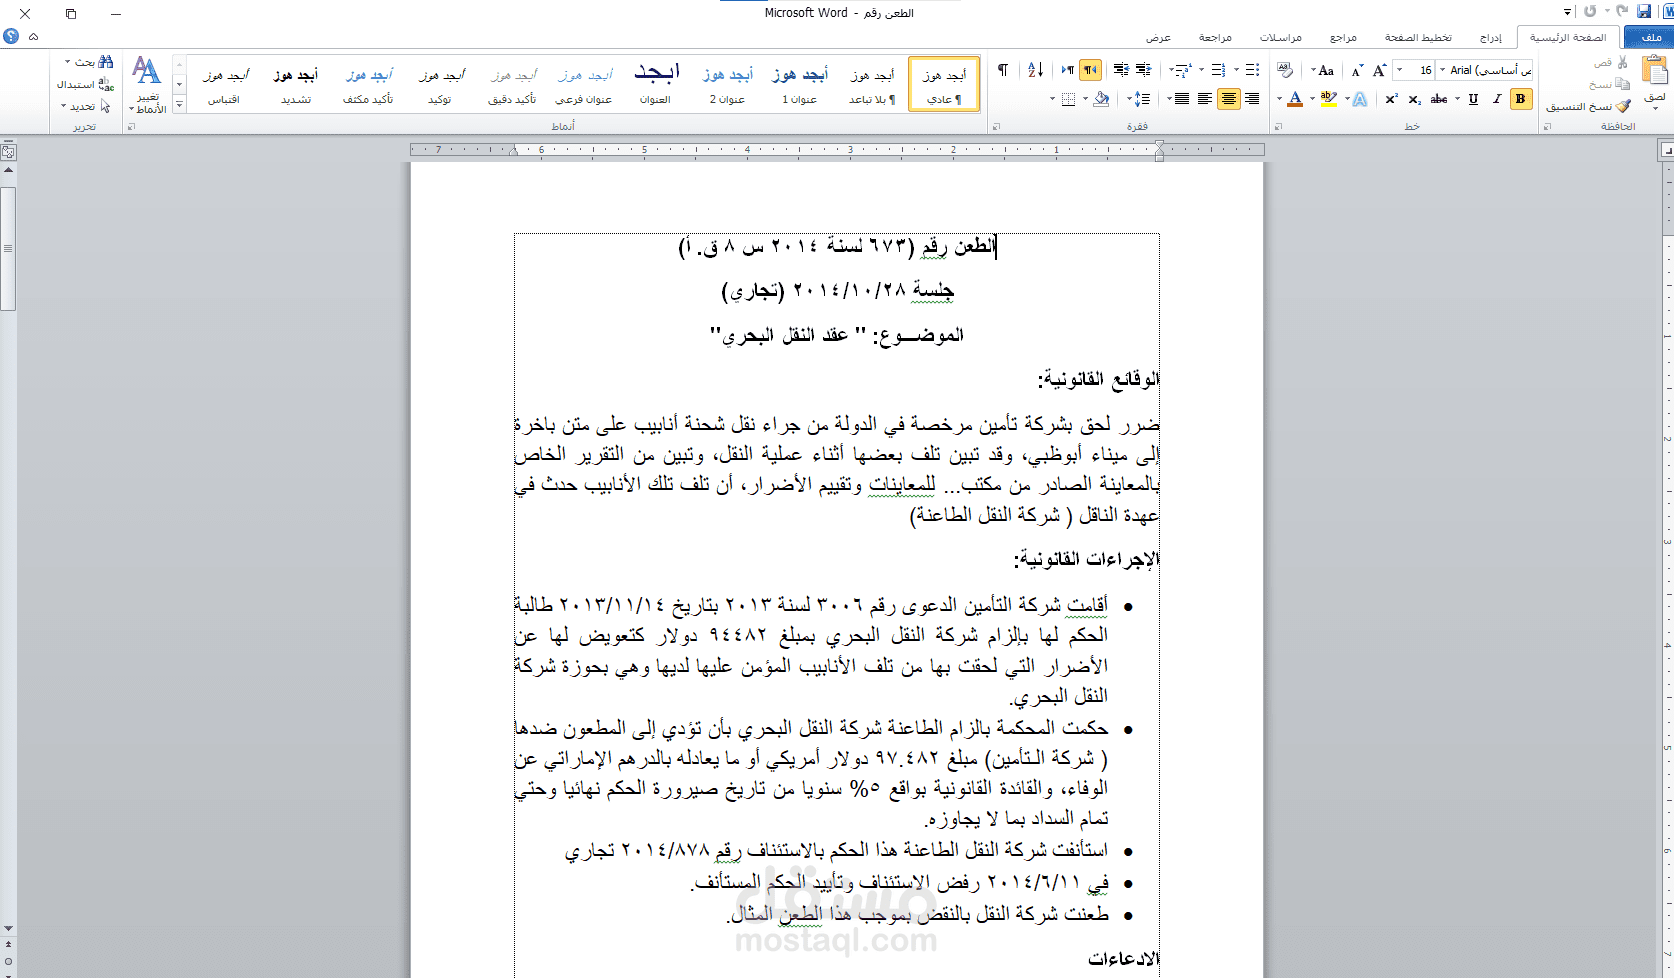Open the font name dropdown (Arial)
Viewport: 1674px width, 978px height.
(x=1442, y=69)
